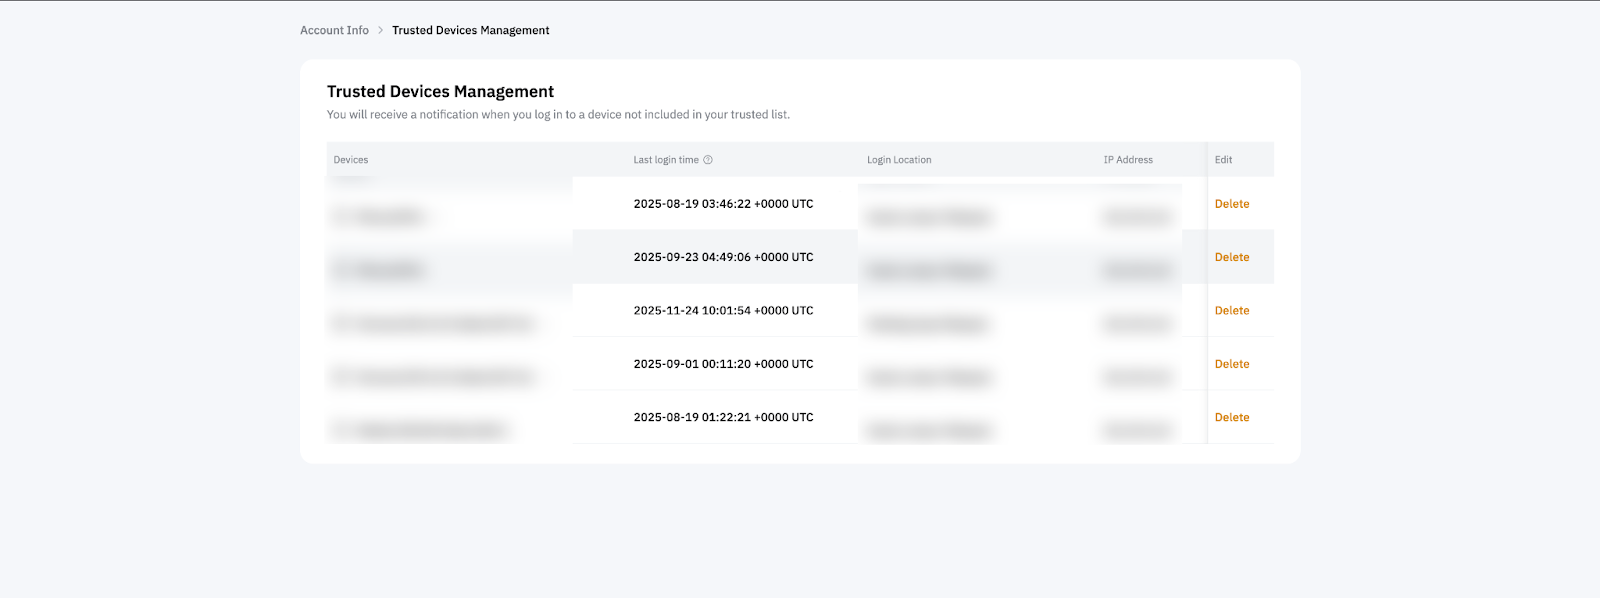The image size is (1600, 598).
Task: Click the 2025-08-19 01:22:21 login timestamp
Action: pyautogui.click(x=723, y=418)
